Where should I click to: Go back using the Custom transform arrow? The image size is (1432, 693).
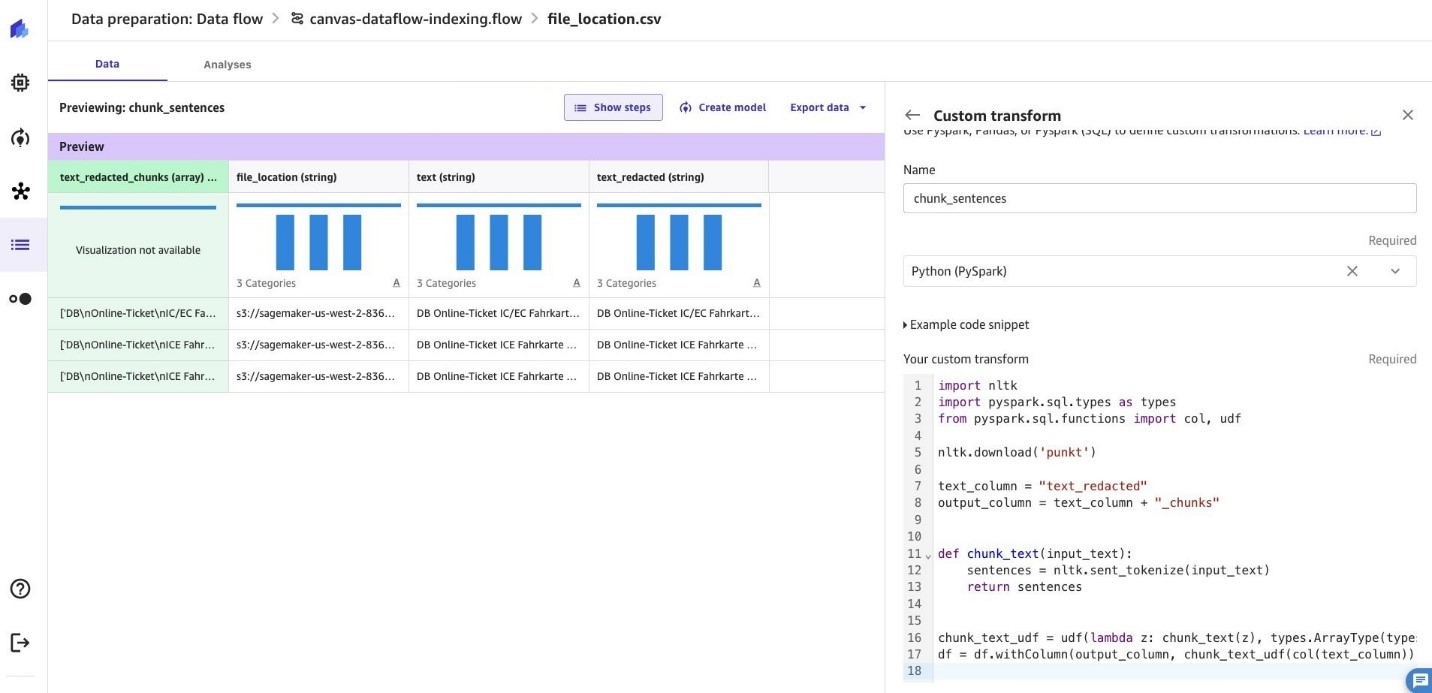coord(912,115)
